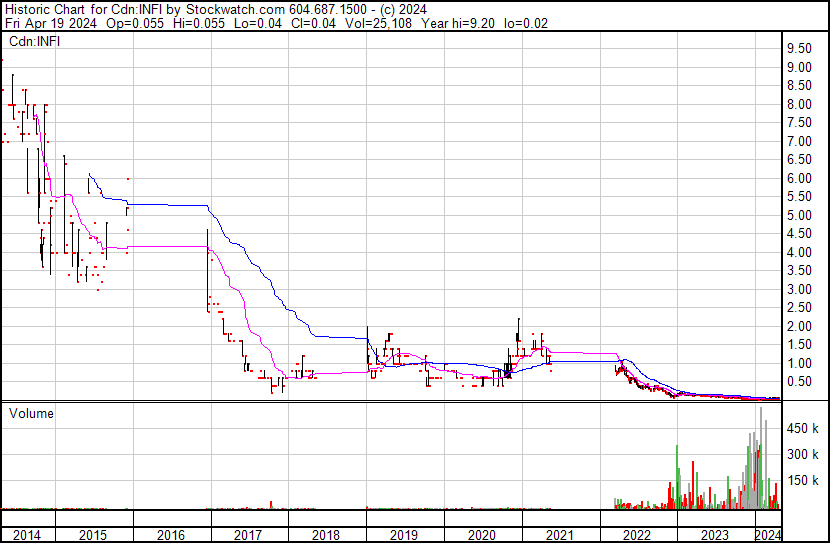Screen dimensions: 830x543
Task: Select the Cdn:INFI symbol label
Action: click(34, 40)
